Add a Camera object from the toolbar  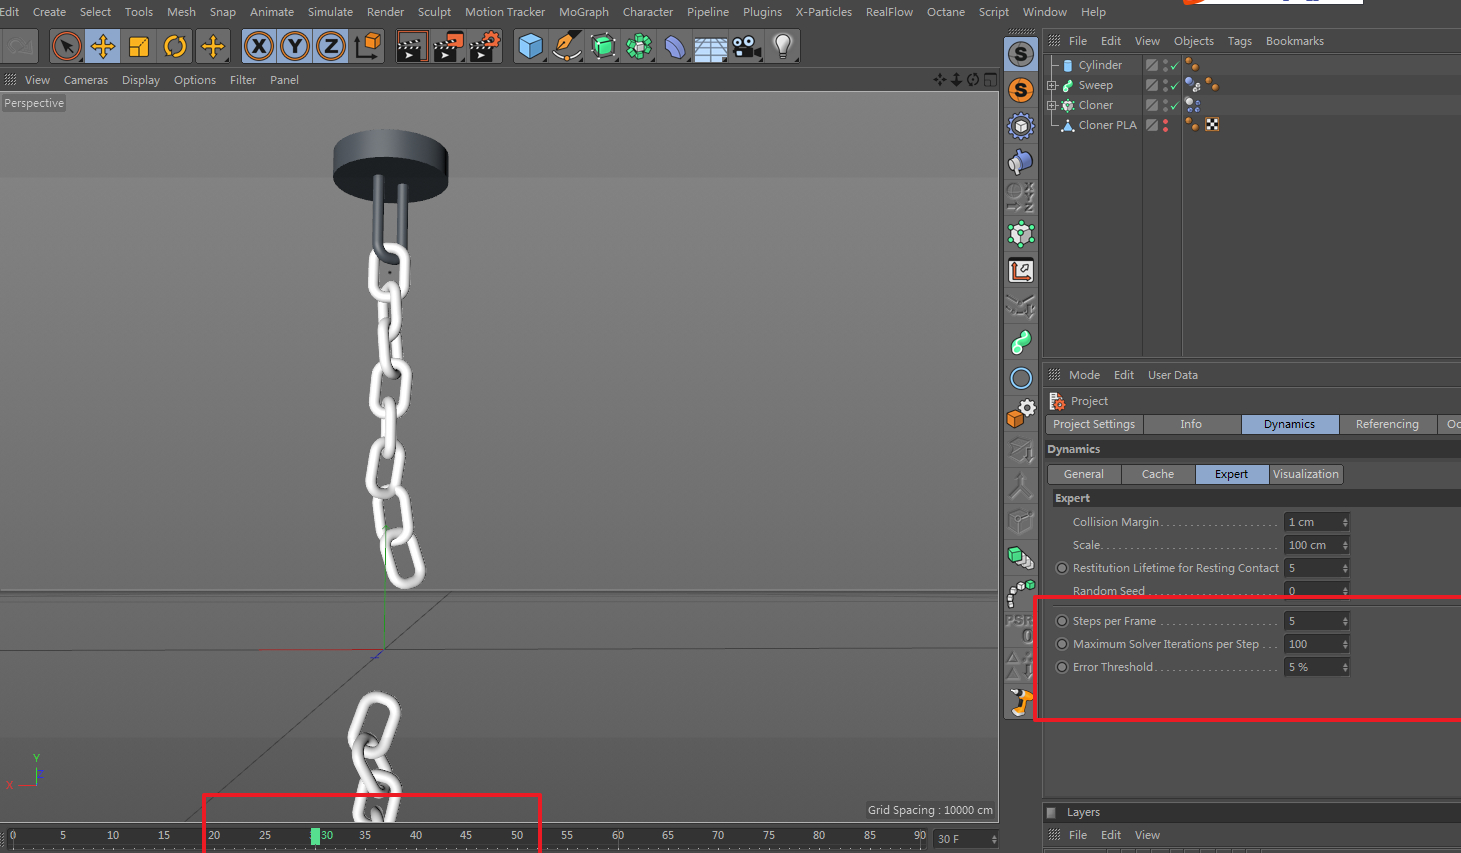click(746, 46)
